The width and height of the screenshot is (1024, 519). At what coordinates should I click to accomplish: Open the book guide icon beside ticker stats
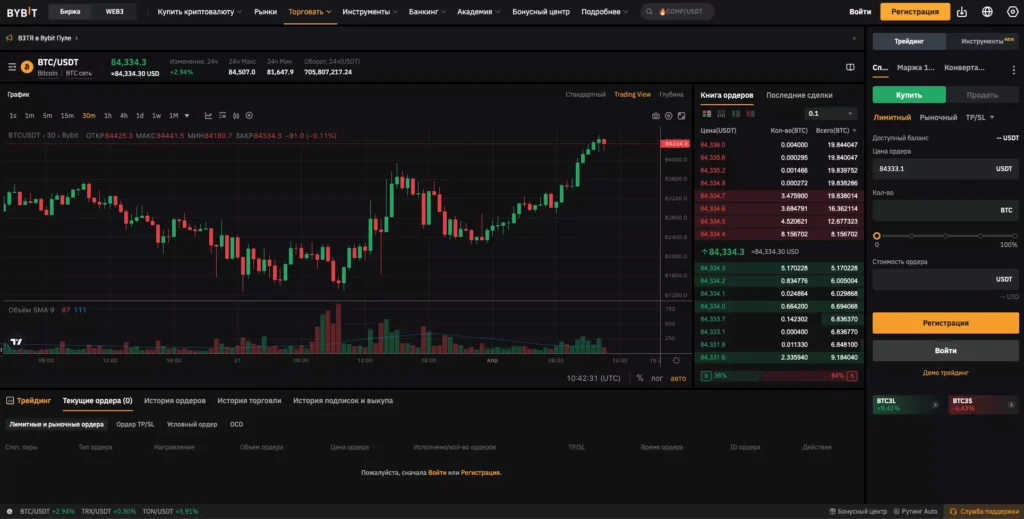(x=850, y=67)
